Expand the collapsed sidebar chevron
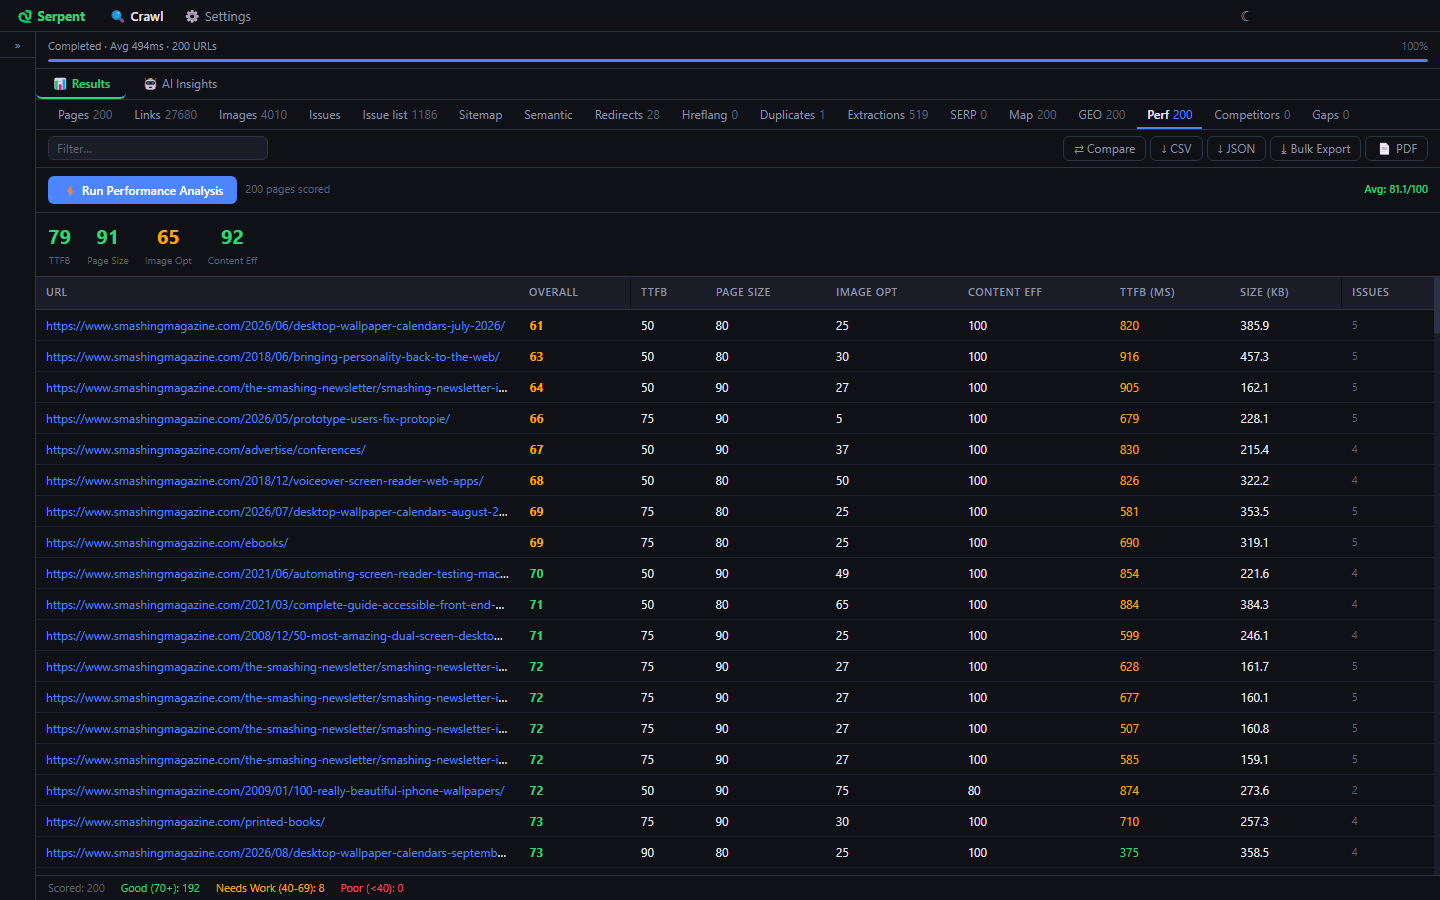Screen dimensions: 1440x900 pyautogui.click(x=17, y=46)
